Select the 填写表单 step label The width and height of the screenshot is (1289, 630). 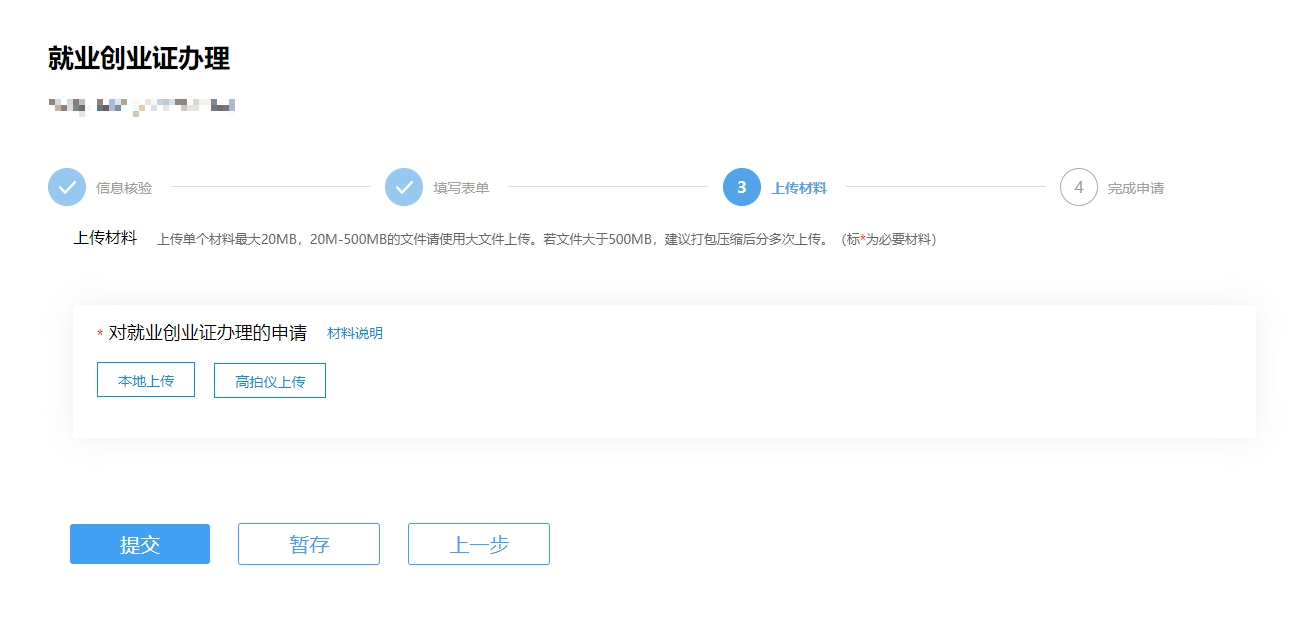tap(461, 188)
